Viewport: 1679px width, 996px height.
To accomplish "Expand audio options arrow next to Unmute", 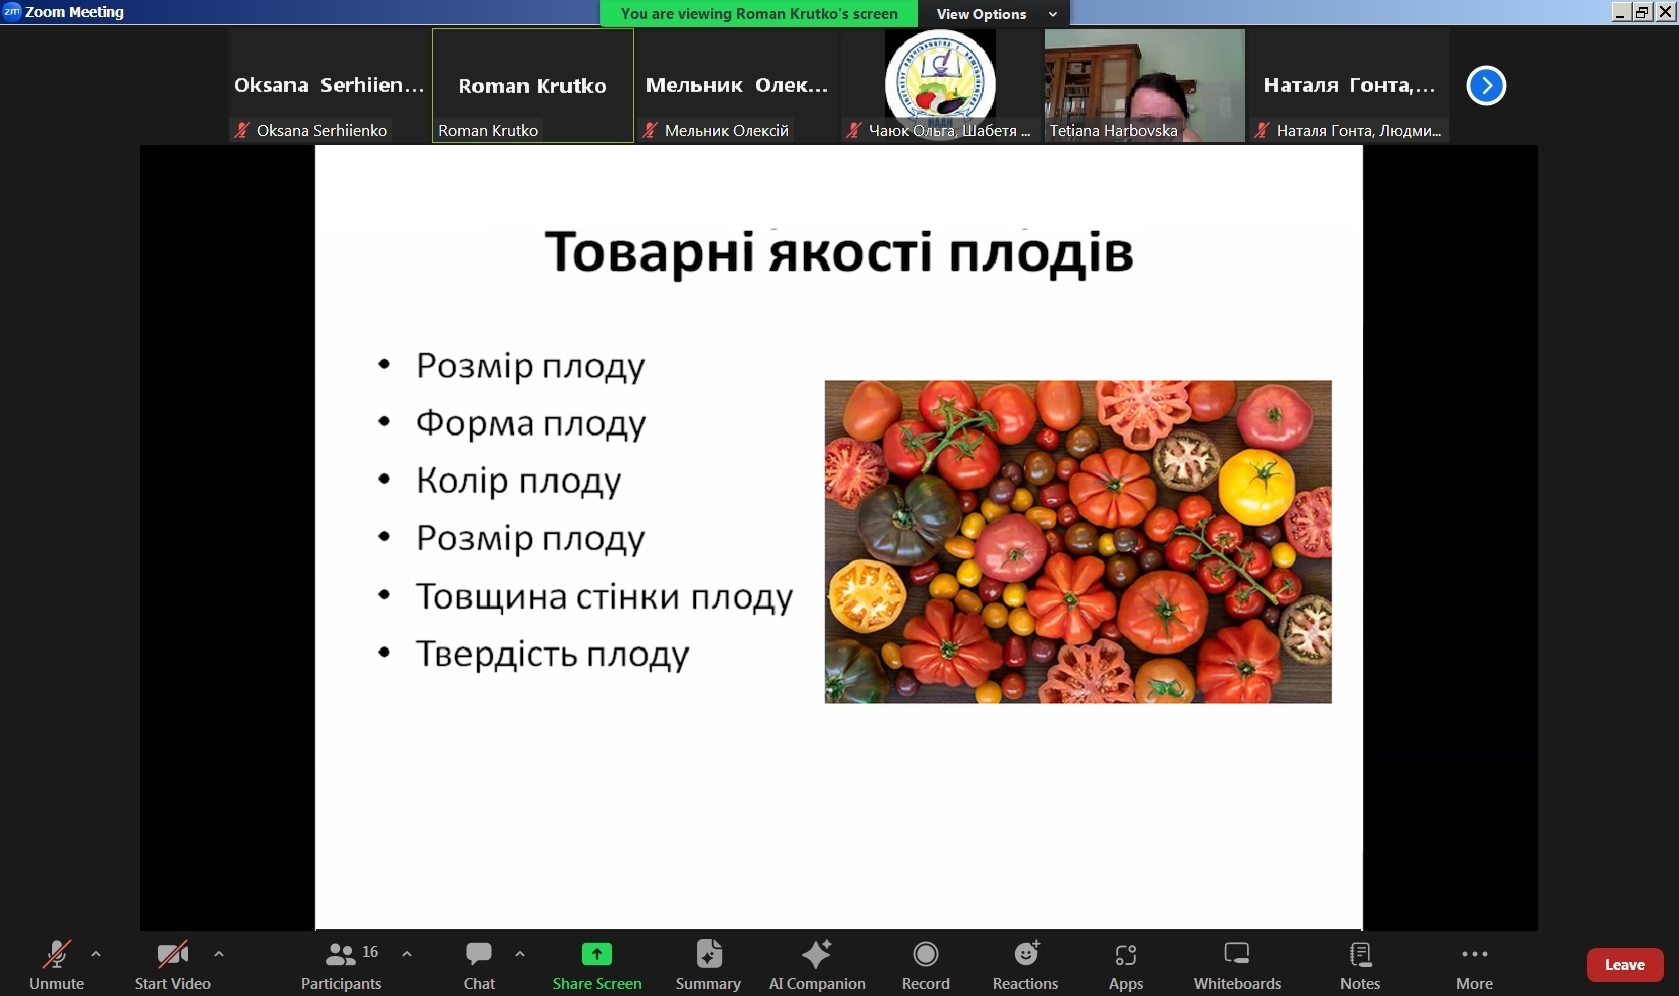I will point(96,954).
